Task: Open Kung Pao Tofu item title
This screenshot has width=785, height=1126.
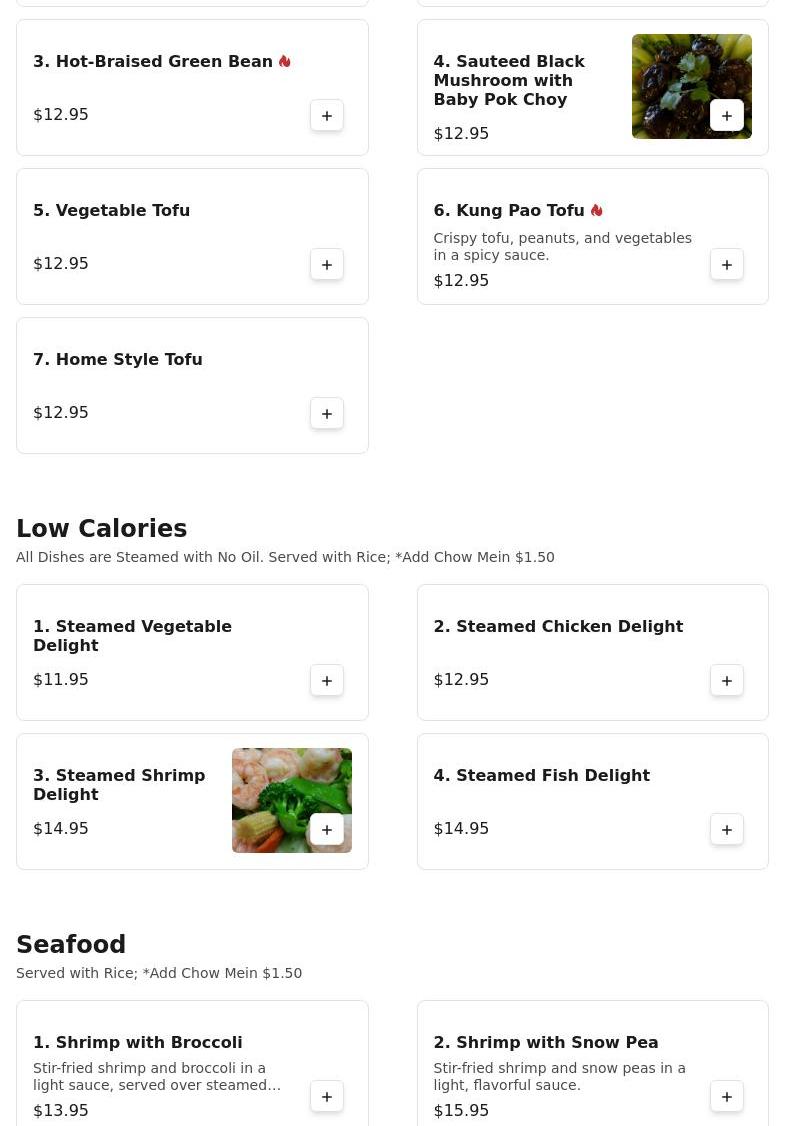Action: coord(509,211)
